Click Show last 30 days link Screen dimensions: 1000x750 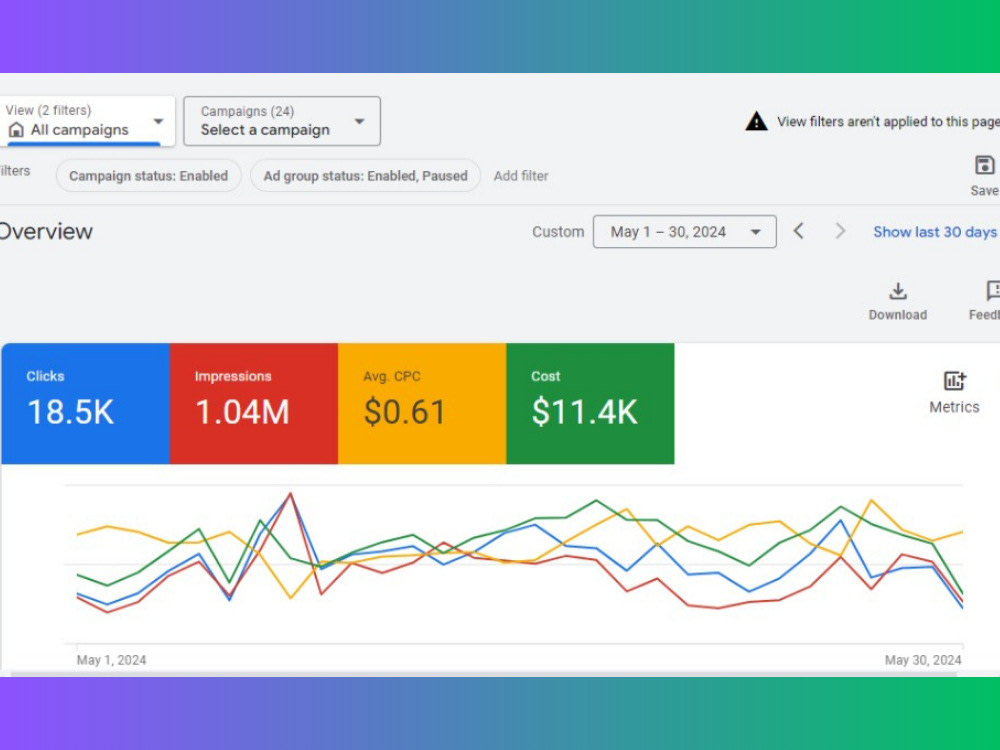pyautogui.click(x=934, y=232)
